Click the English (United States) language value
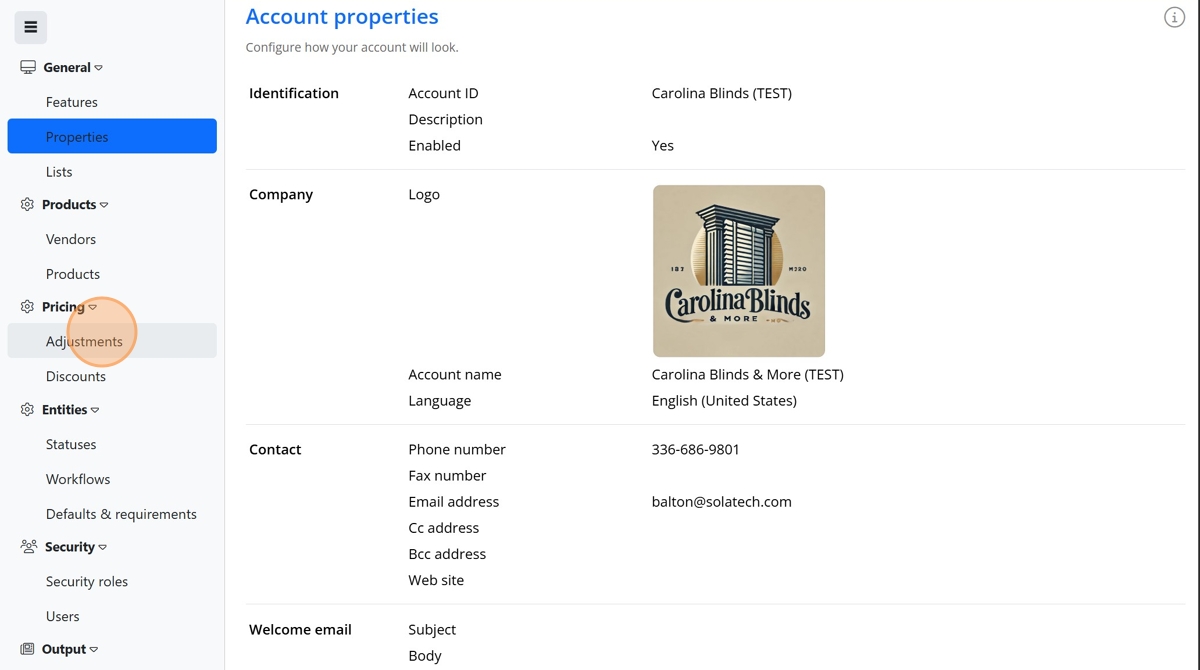The width and height of the screenshot is (1200, 670). (724, 400)
